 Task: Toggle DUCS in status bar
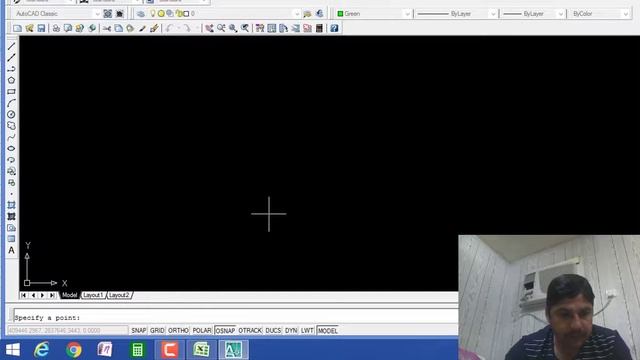273,331
